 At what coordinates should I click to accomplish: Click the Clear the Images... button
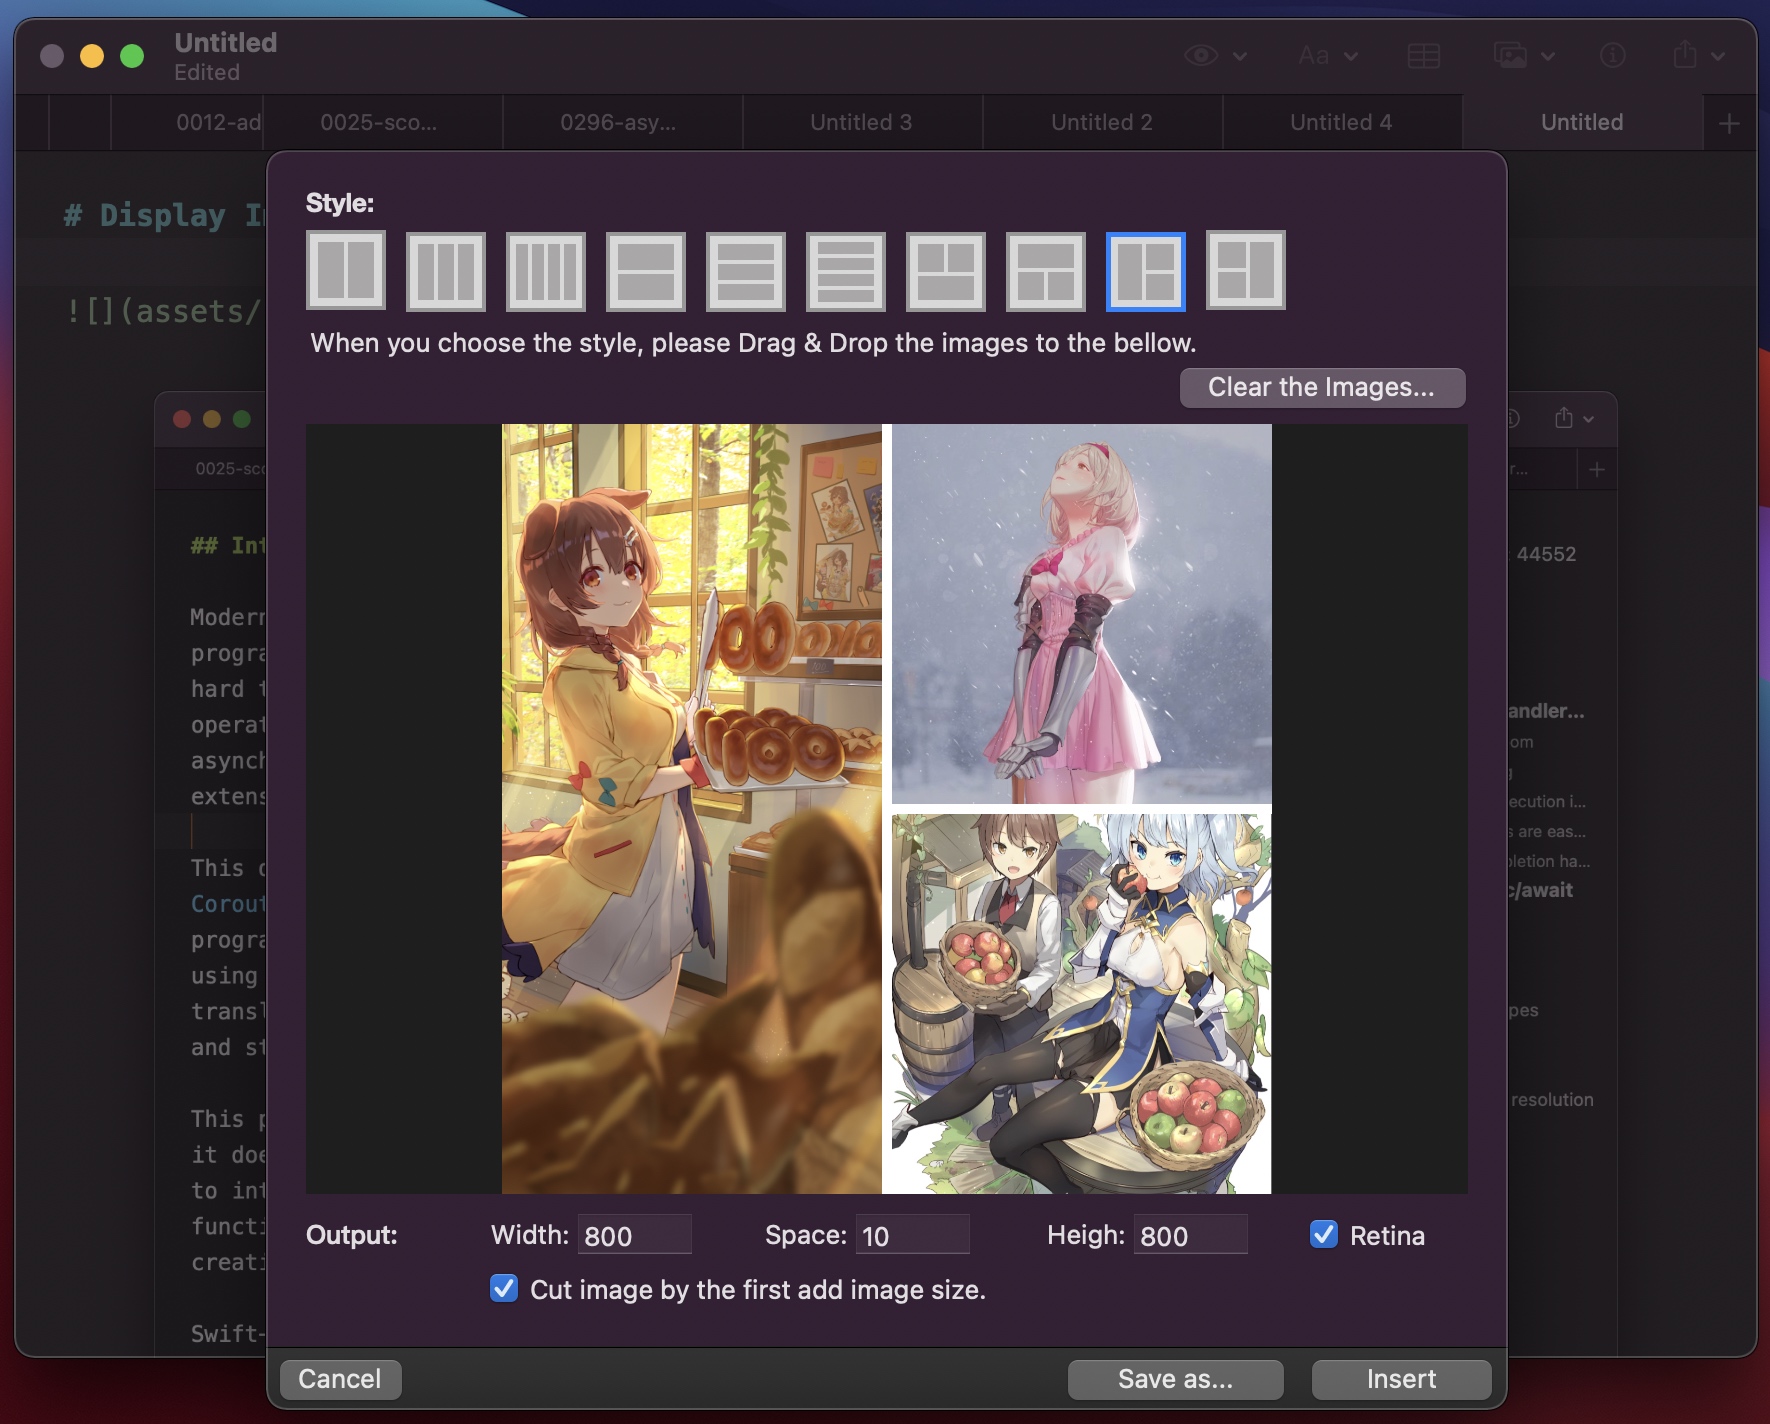click(x=1322, y=388)
